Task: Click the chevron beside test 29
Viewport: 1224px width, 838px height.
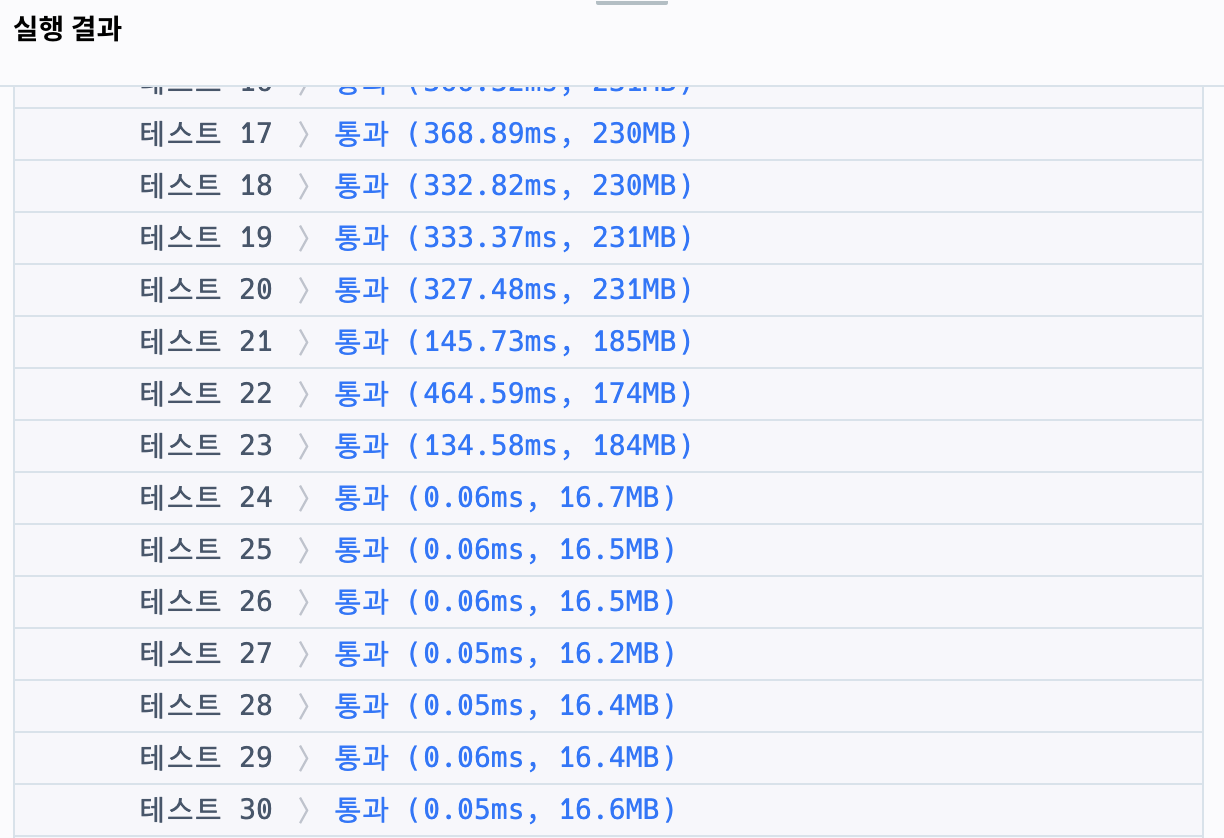Action: click(303, 758)
